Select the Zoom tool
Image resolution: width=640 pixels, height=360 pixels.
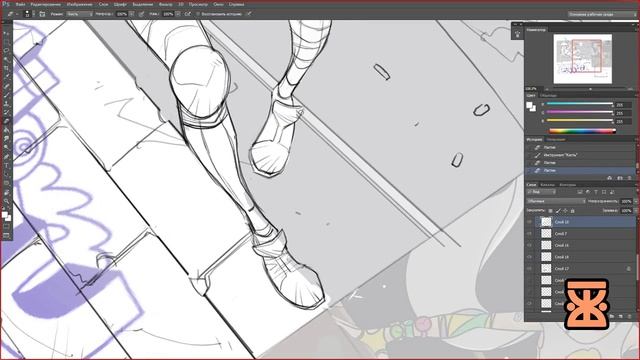(x=7, y=201)
